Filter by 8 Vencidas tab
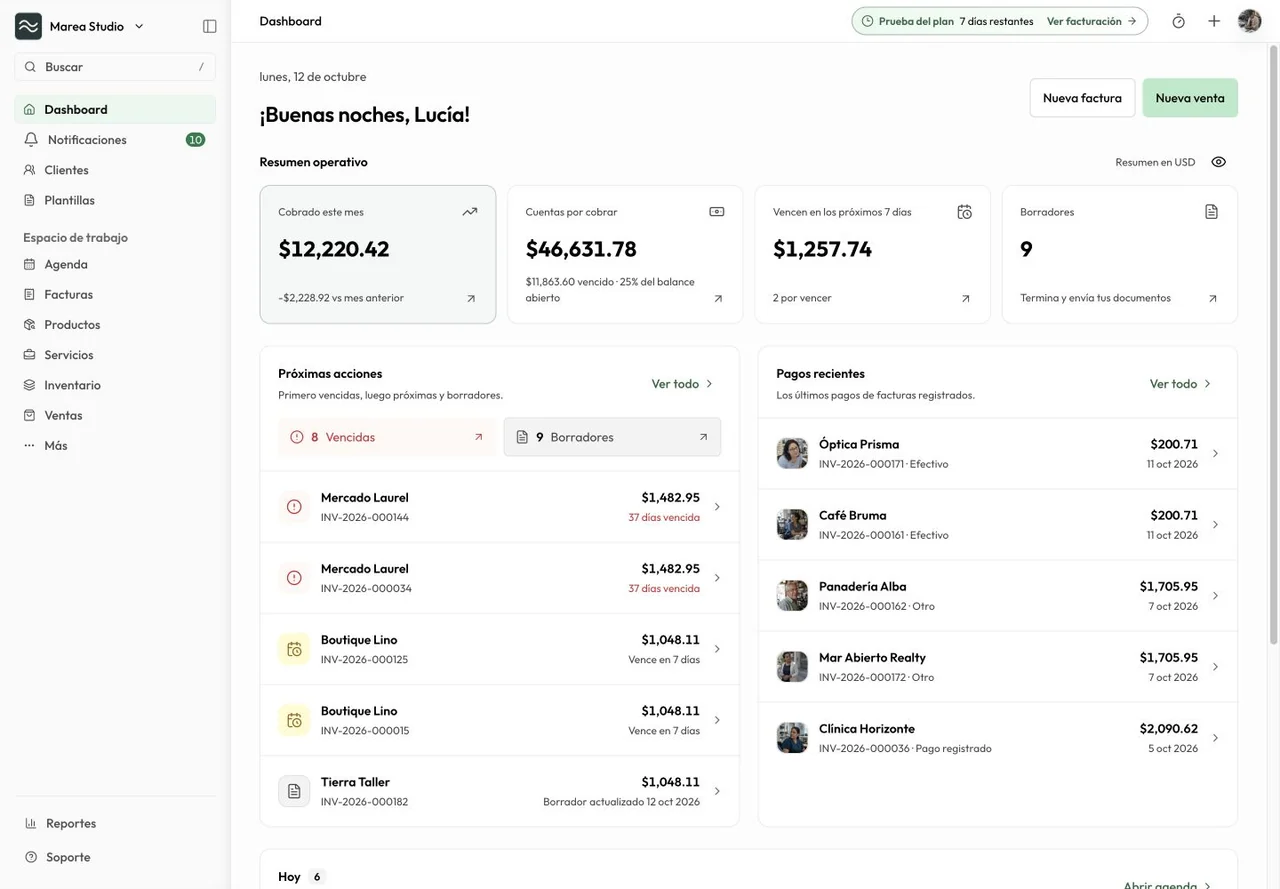The height and width of the screenshot is (889, 1280). 387,437
